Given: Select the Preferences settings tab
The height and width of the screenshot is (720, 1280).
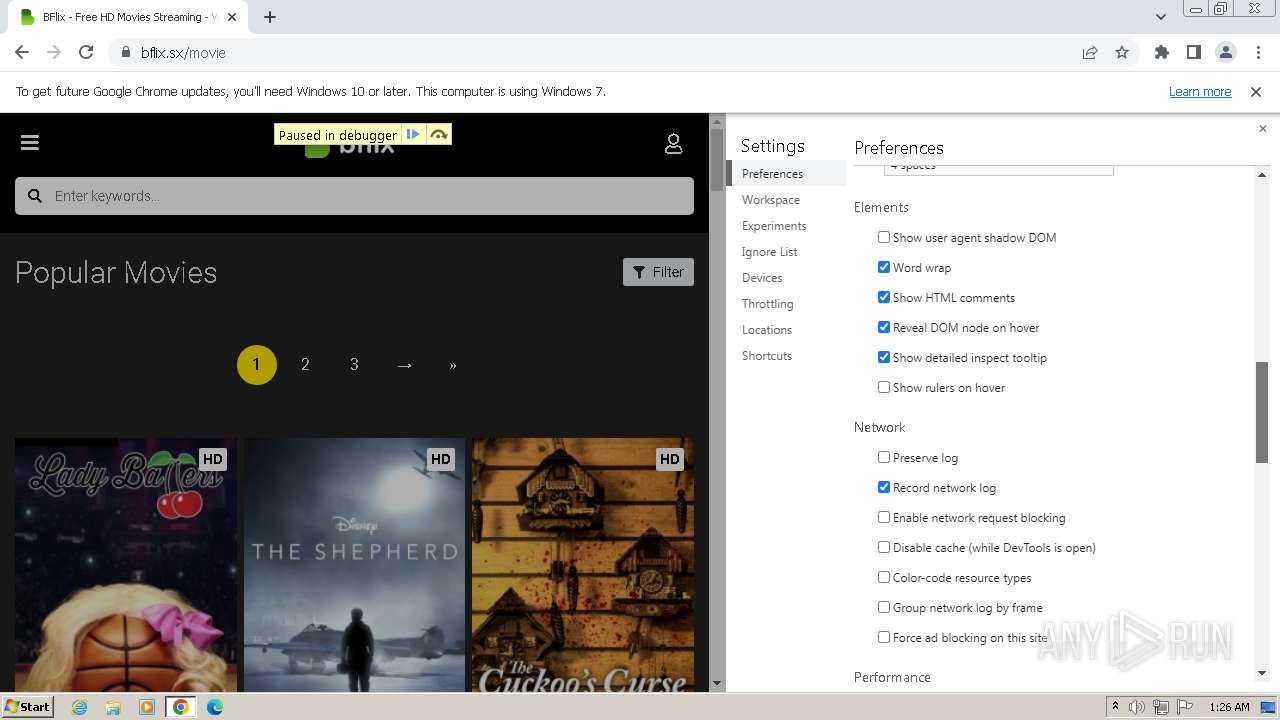Looking at the screenshot, I should (787, 174).
